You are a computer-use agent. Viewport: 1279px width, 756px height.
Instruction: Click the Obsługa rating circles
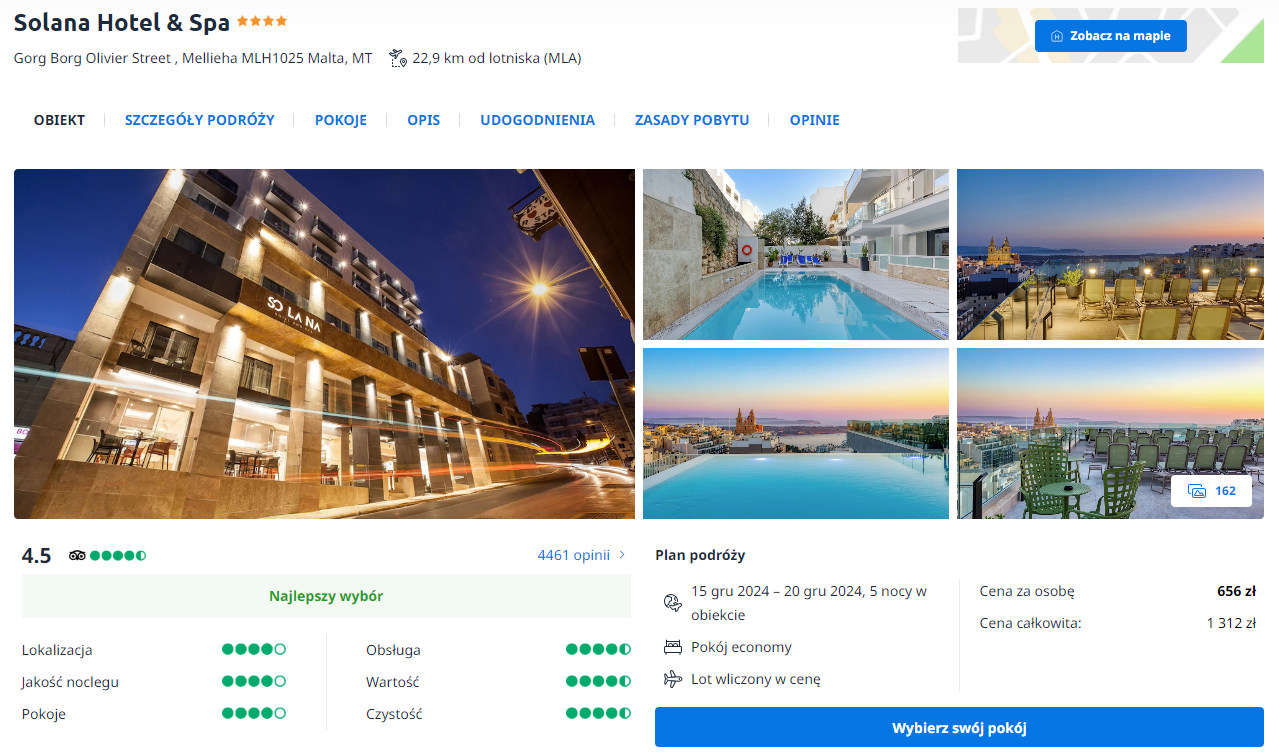[x=598, y=650]
